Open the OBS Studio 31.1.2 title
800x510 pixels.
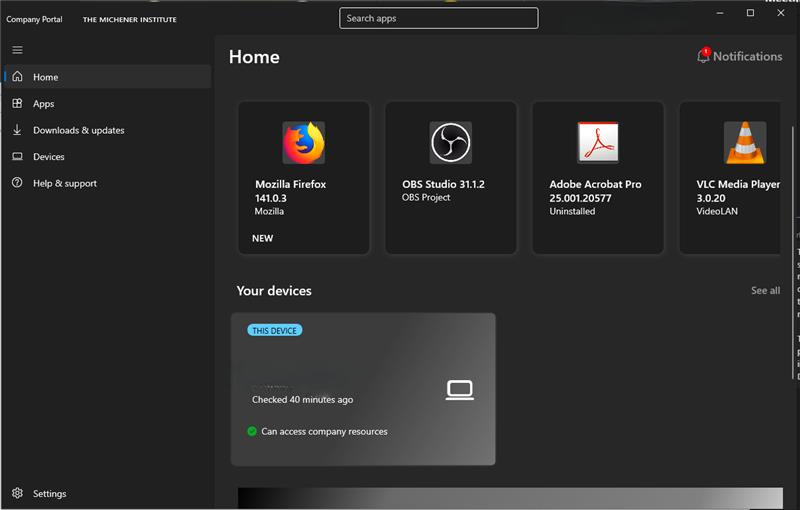point(443,184)
